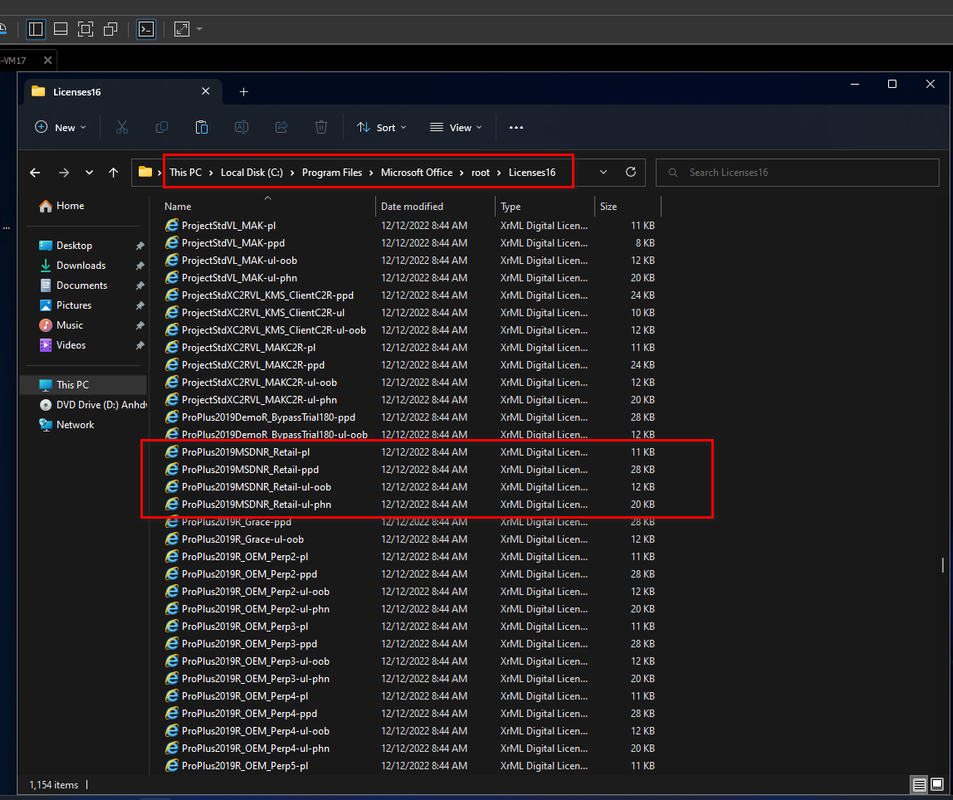Expand the root chevron before This PC in address bar
This screenshot has width=953, height=800.
[160, 173]
